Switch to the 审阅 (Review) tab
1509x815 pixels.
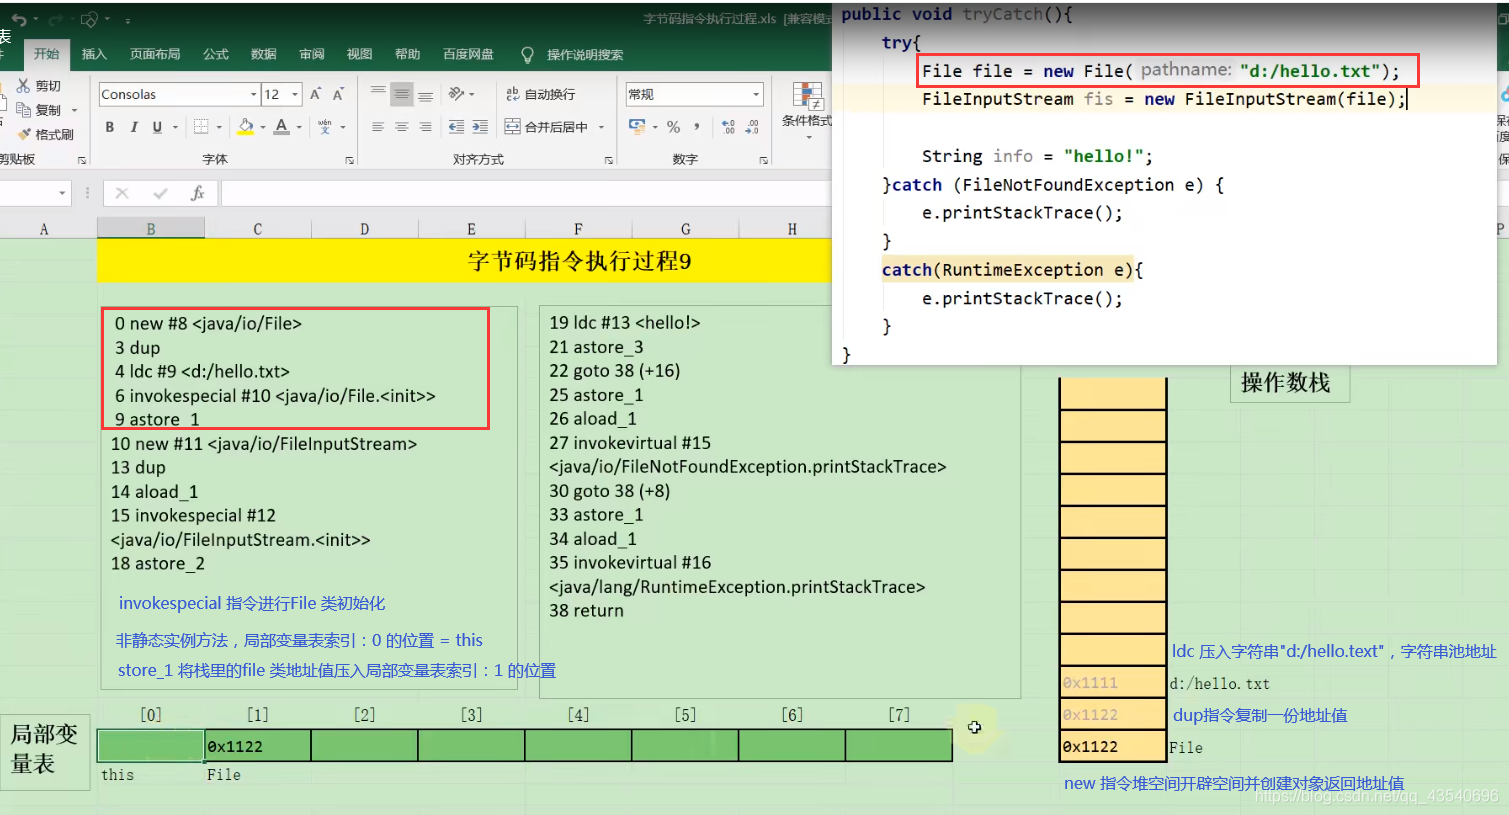[x=312, y=54]
